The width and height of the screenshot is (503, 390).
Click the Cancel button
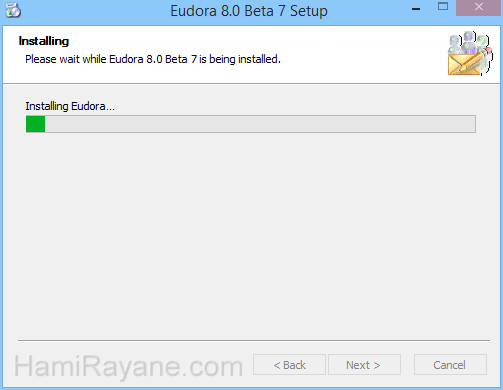450,365
